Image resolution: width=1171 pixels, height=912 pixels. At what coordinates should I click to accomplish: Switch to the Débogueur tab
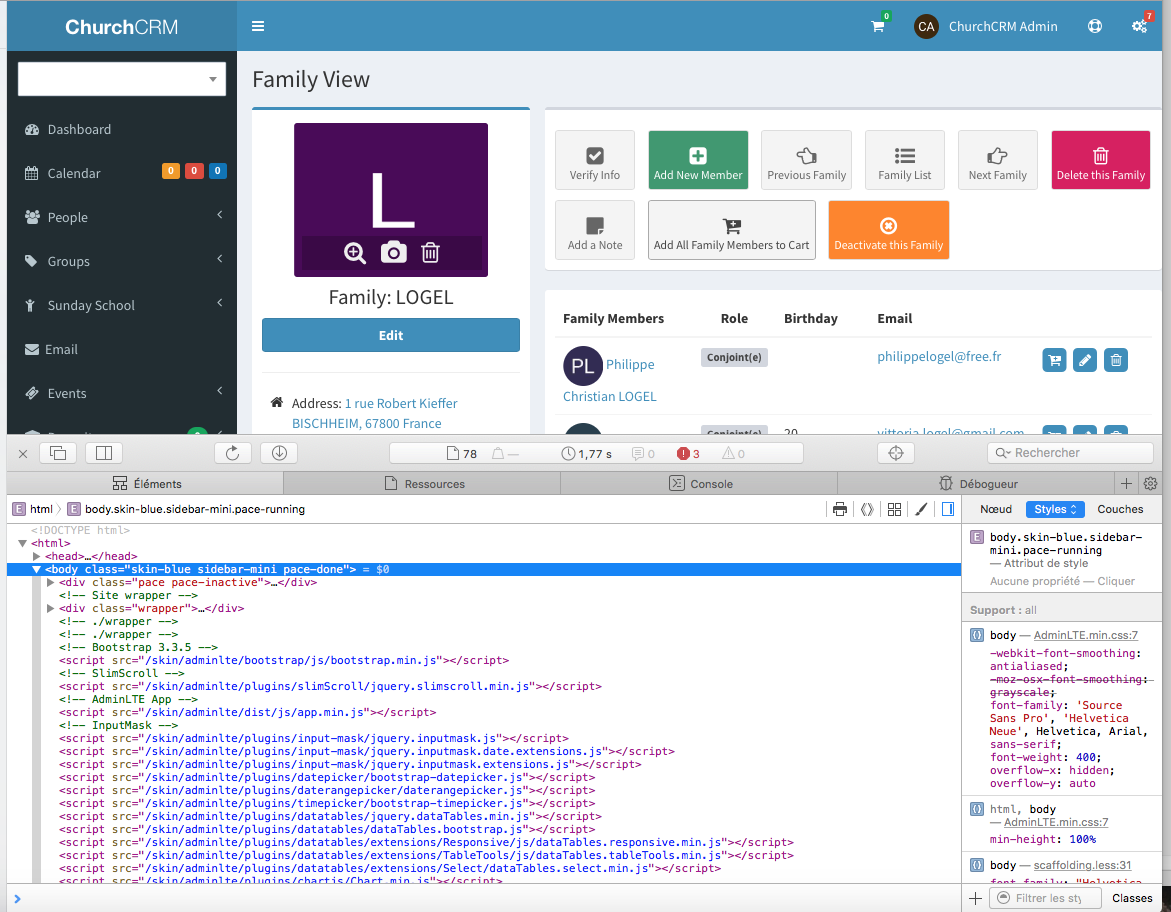[x=977, y=483]
